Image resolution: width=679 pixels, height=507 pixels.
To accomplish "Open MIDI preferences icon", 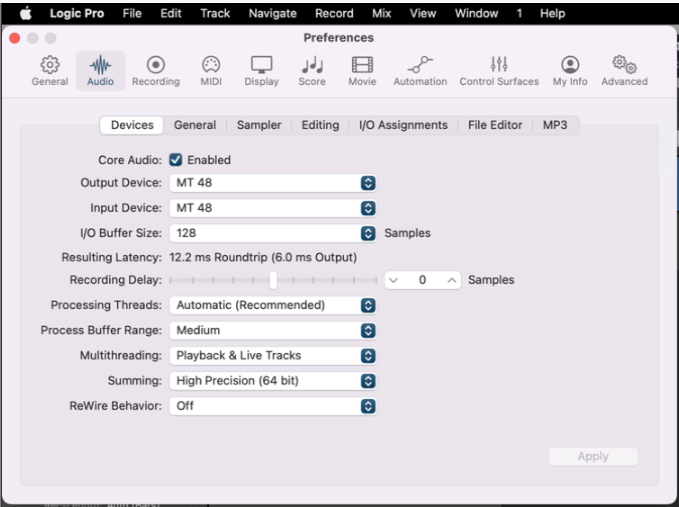I will tap(211, 65).
